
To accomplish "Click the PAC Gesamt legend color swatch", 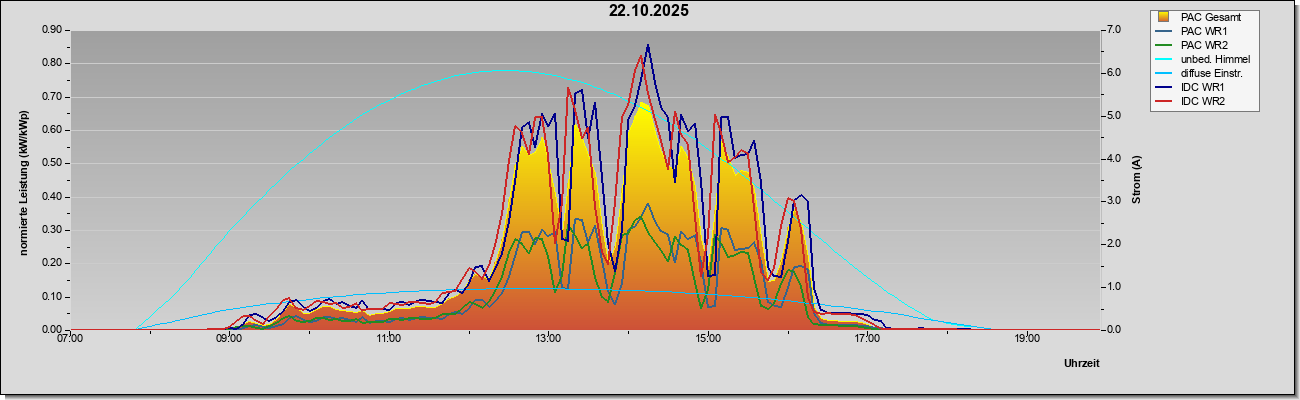I will 1163,17.
